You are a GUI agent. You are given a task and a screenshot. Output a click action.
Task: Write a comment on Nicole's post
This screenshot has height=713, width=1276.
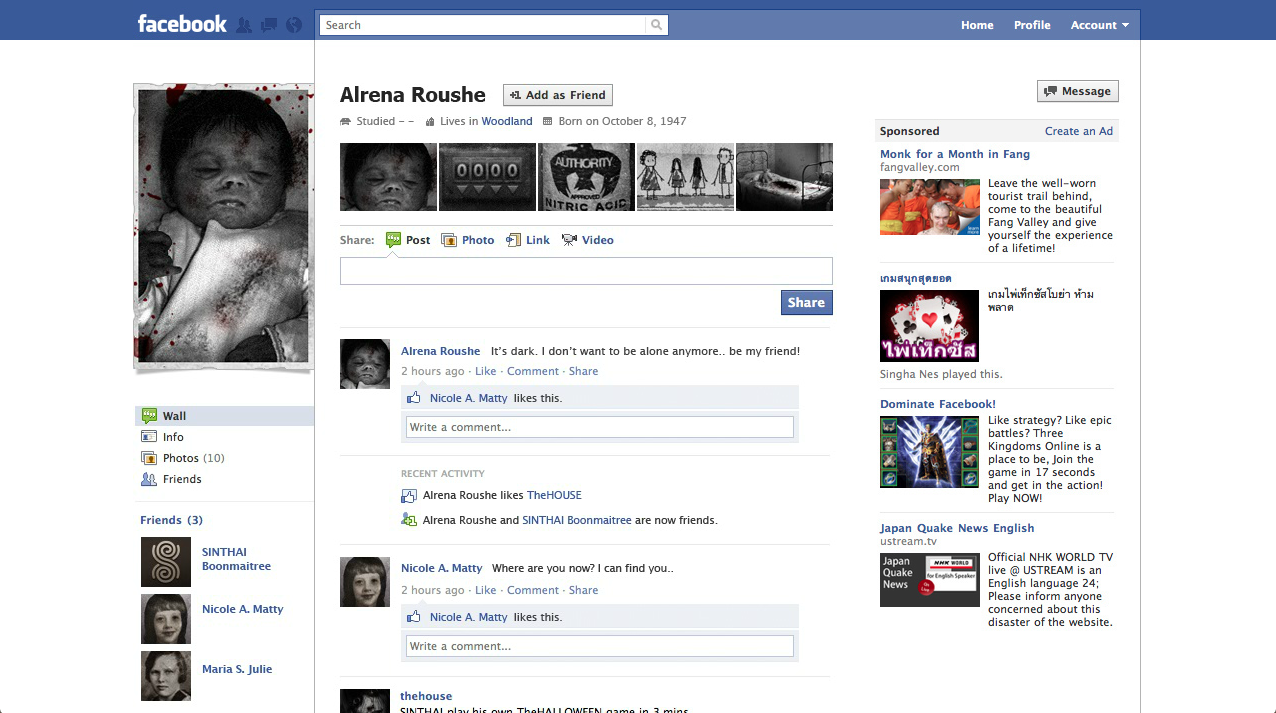[x=599, y=646]
